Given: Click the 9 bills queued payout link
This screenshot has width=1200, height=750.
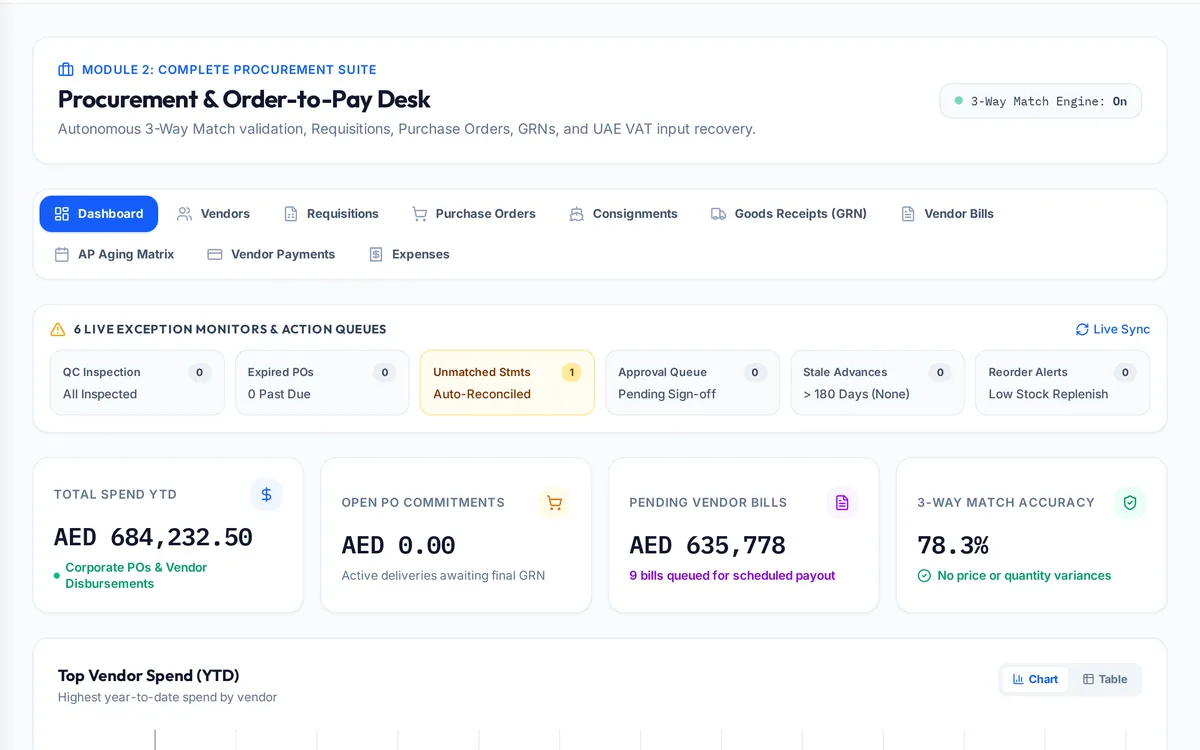Looking at the screenshot, I should click(x=732, y=575).
